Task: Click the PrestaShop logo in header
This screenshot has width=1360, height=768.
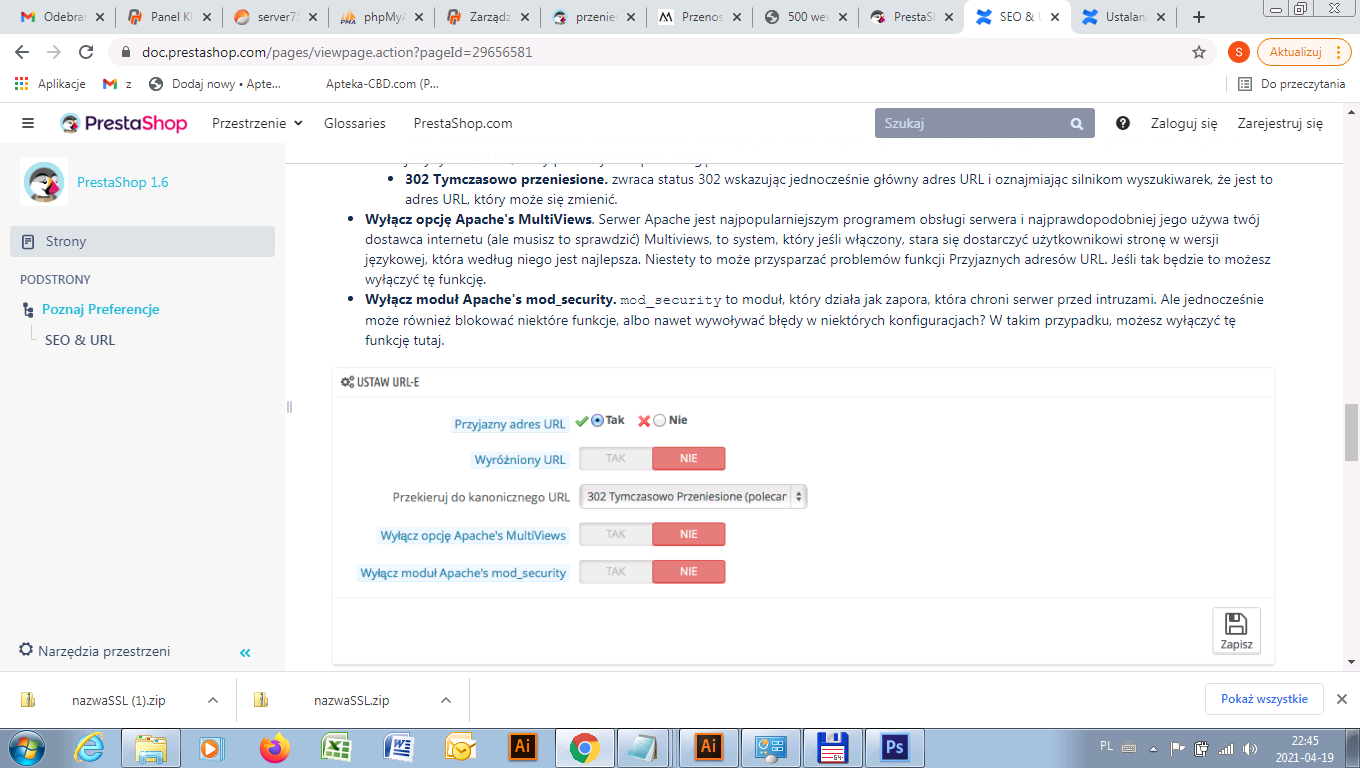Action: click(124, 123)
